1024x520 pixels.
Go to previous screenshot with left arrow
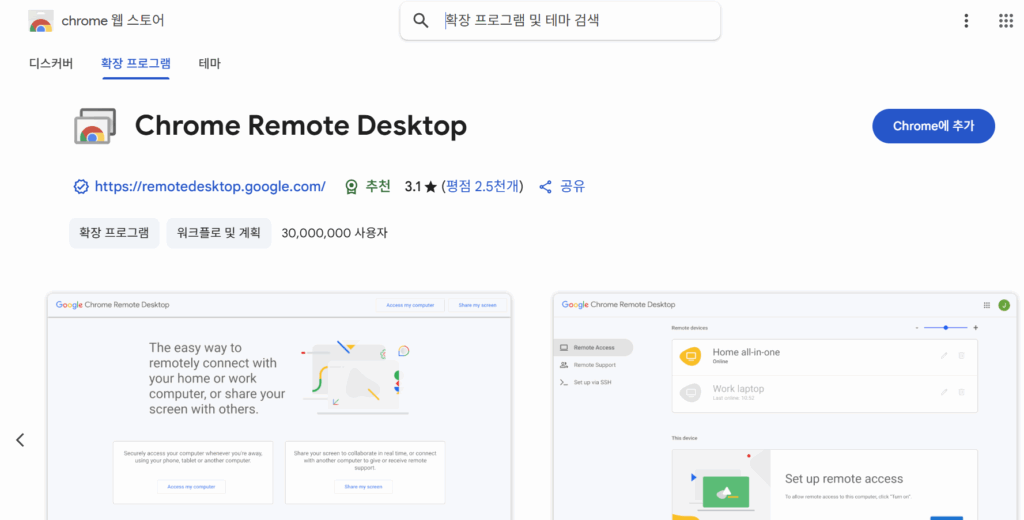[20, 440]
